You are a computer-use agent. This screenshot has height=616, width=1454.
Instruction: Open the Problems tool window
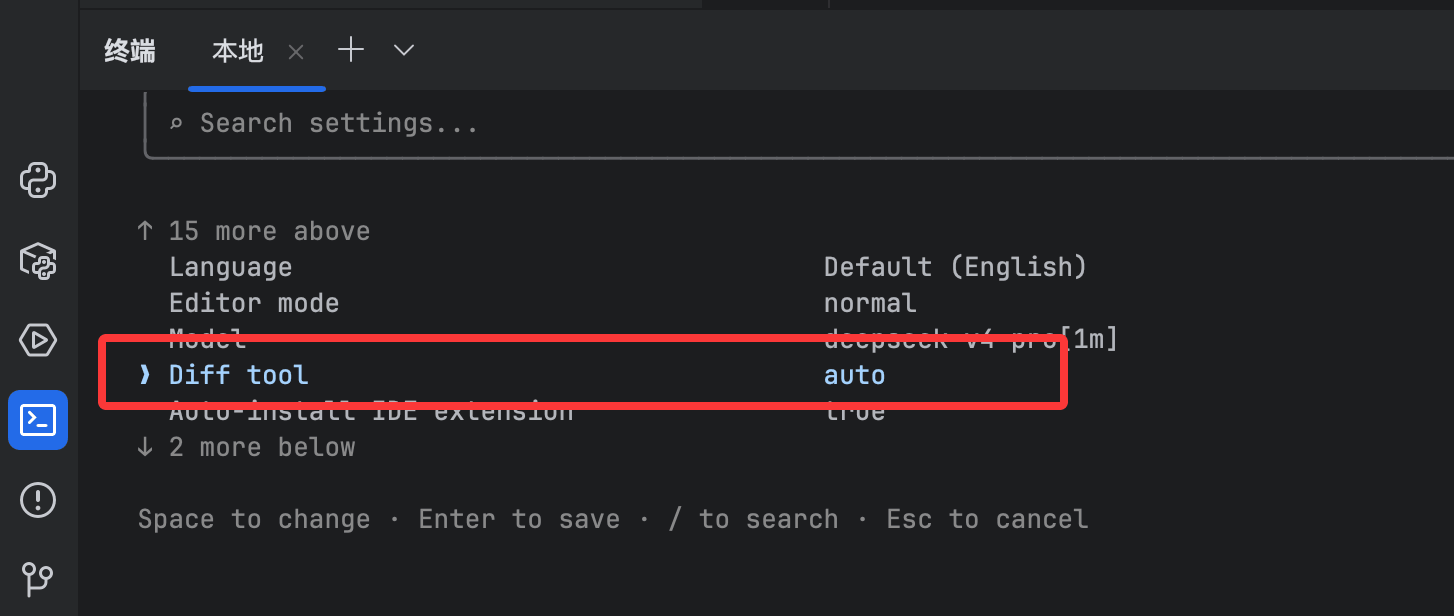click(38, 498)
